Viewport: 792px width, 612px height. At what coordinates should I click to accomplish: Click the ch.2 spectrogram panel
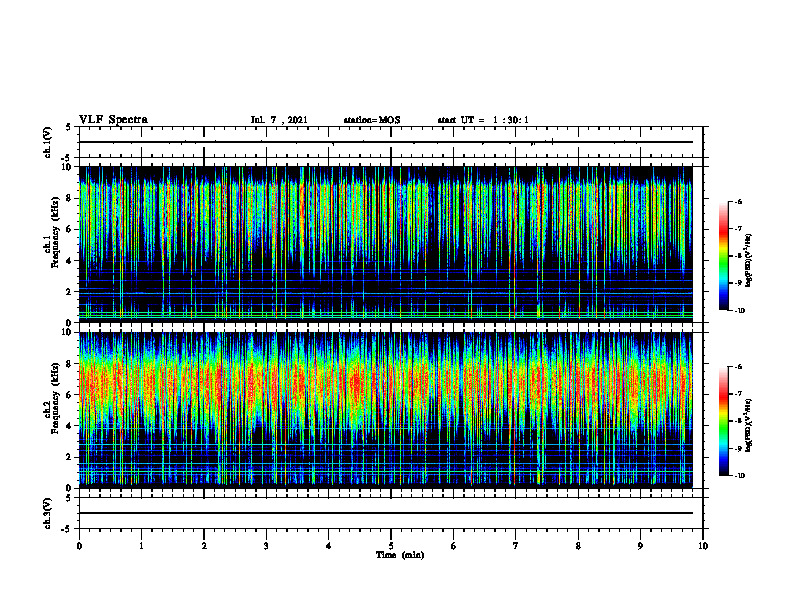click(386, 410)
